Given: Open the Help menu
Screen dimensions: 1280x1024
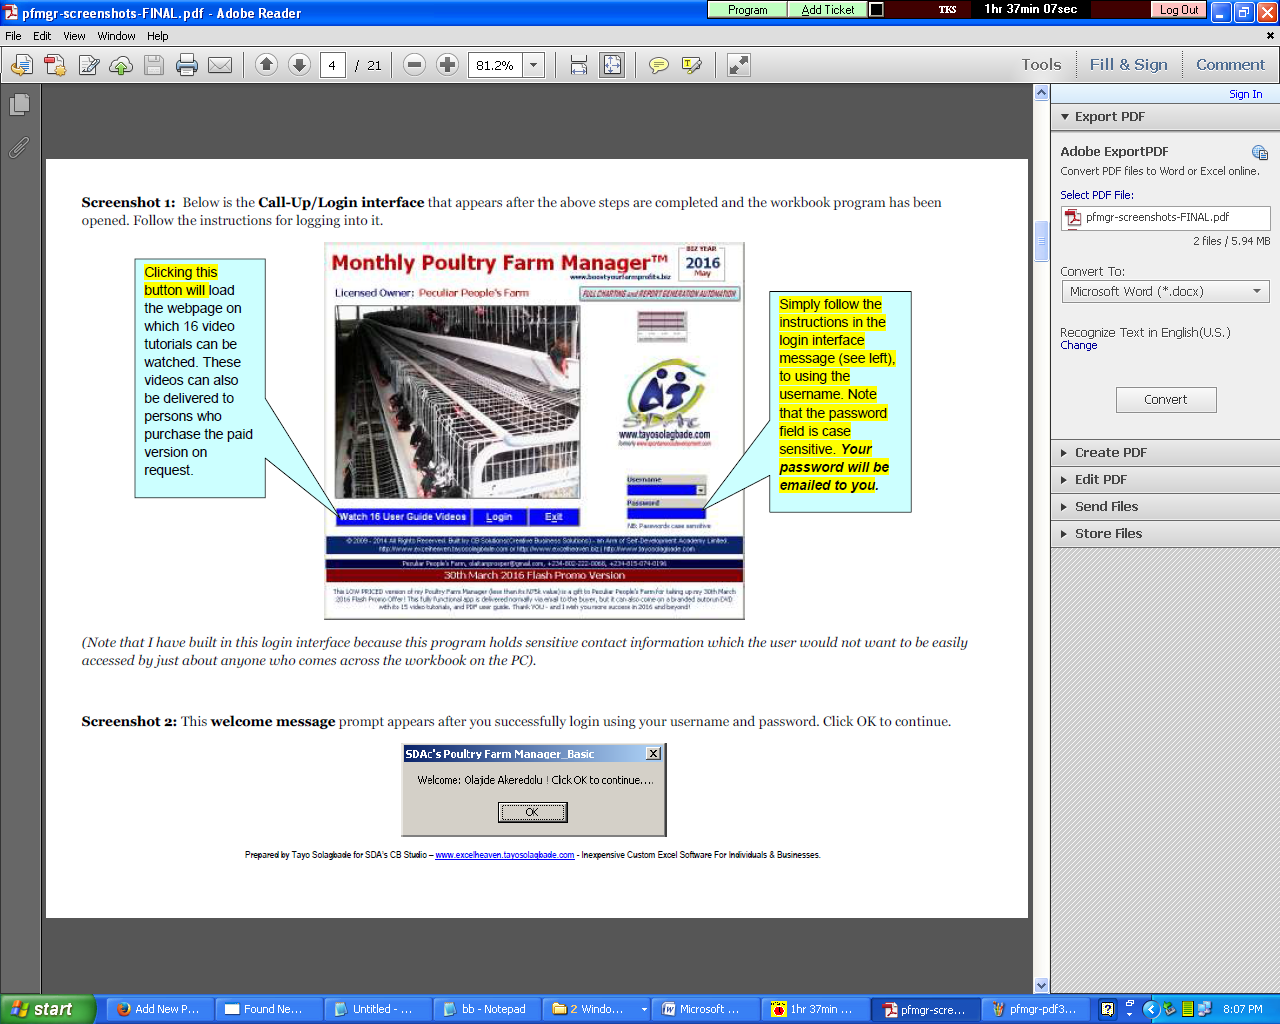Looking at the screenshot, I should click(158, 36).
